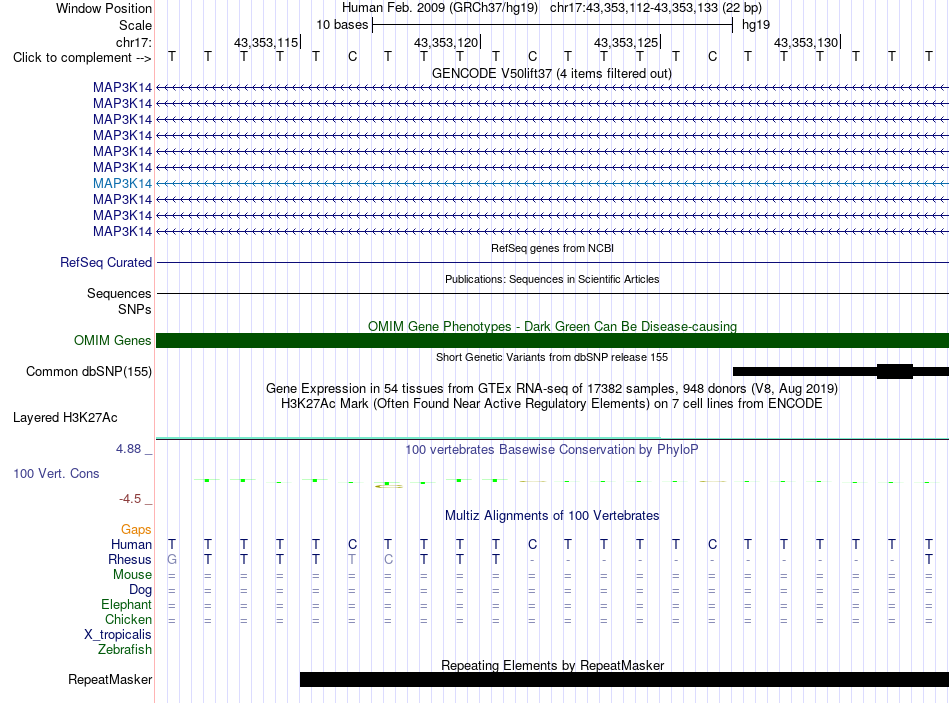Open the OMIM Gene Phenotypes track title
950x703 pixels.
pyautogui.click(x=552, y=326)
